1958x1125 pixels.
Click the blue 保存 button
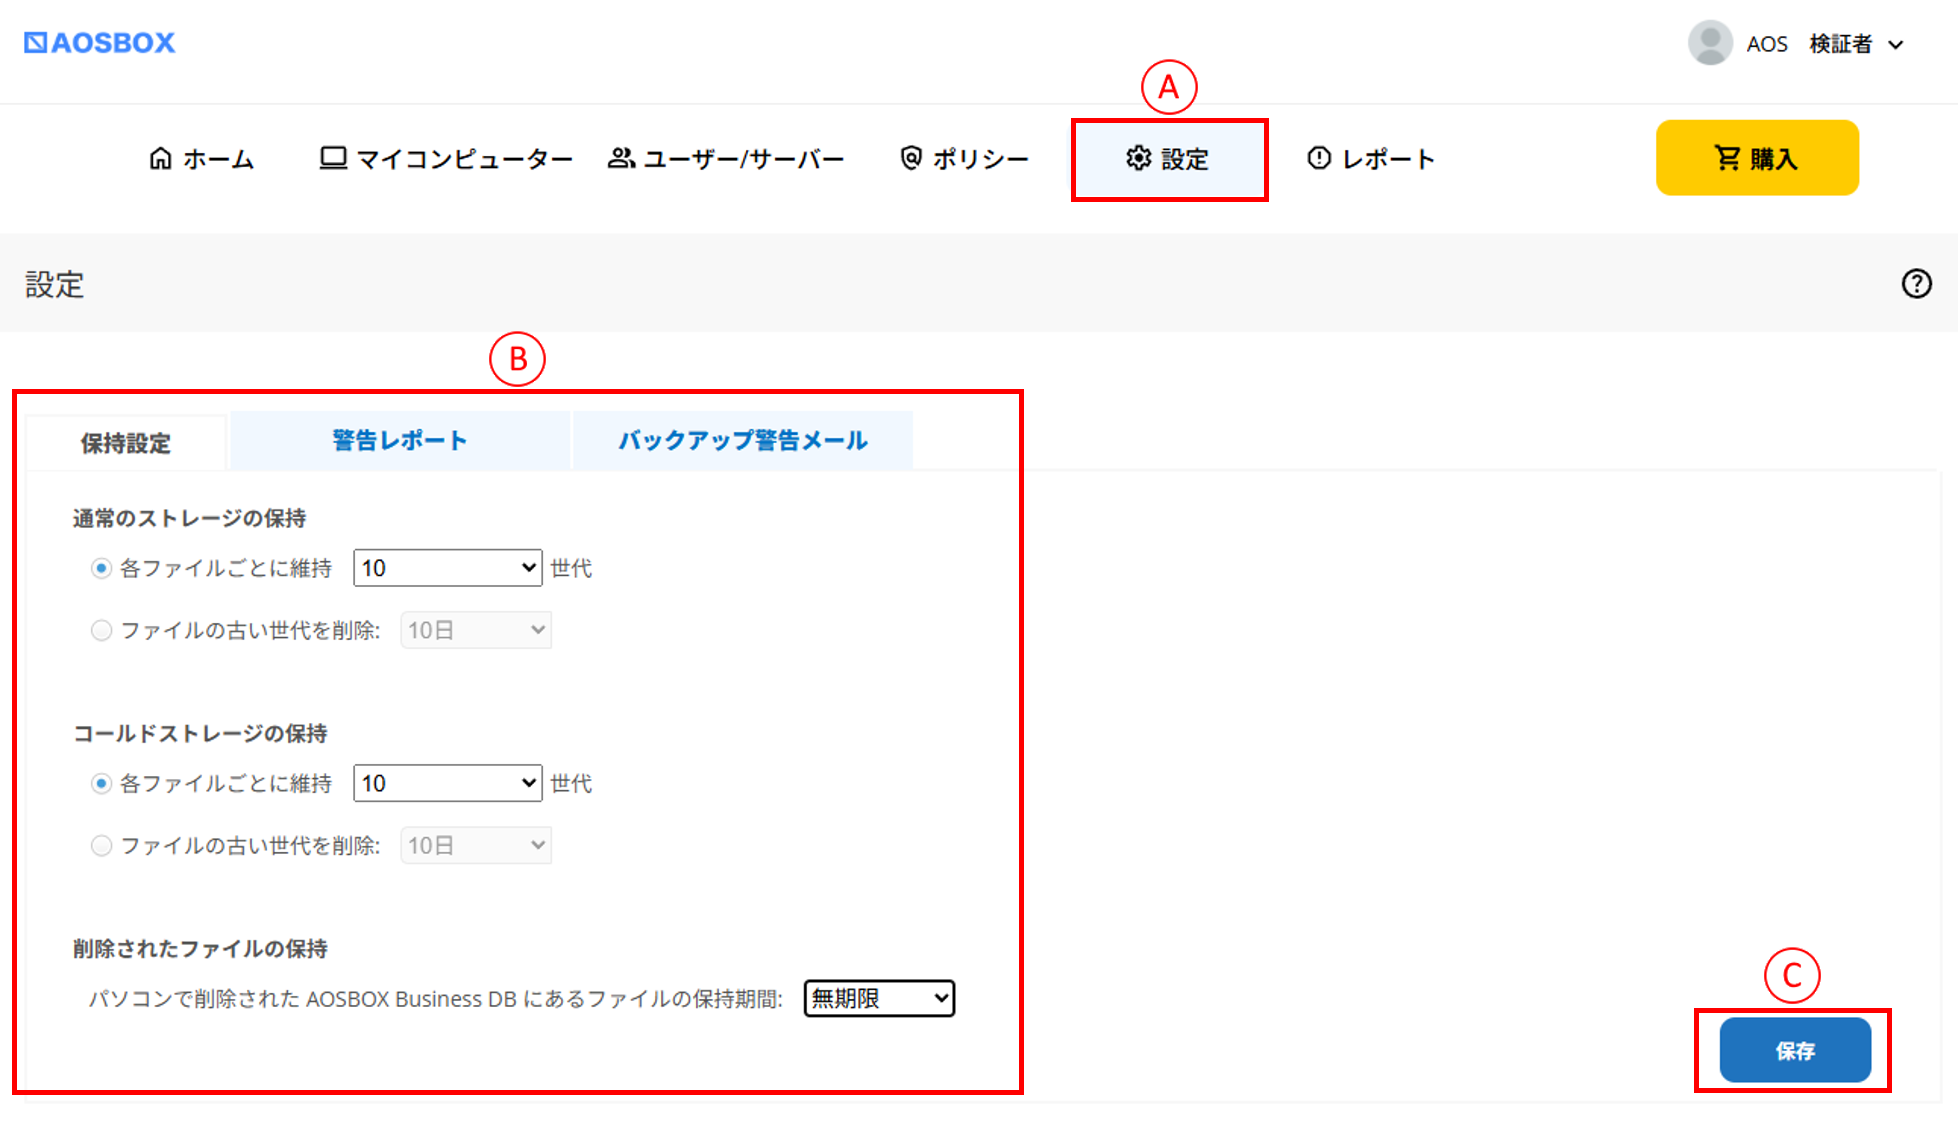[1795, 1050]
